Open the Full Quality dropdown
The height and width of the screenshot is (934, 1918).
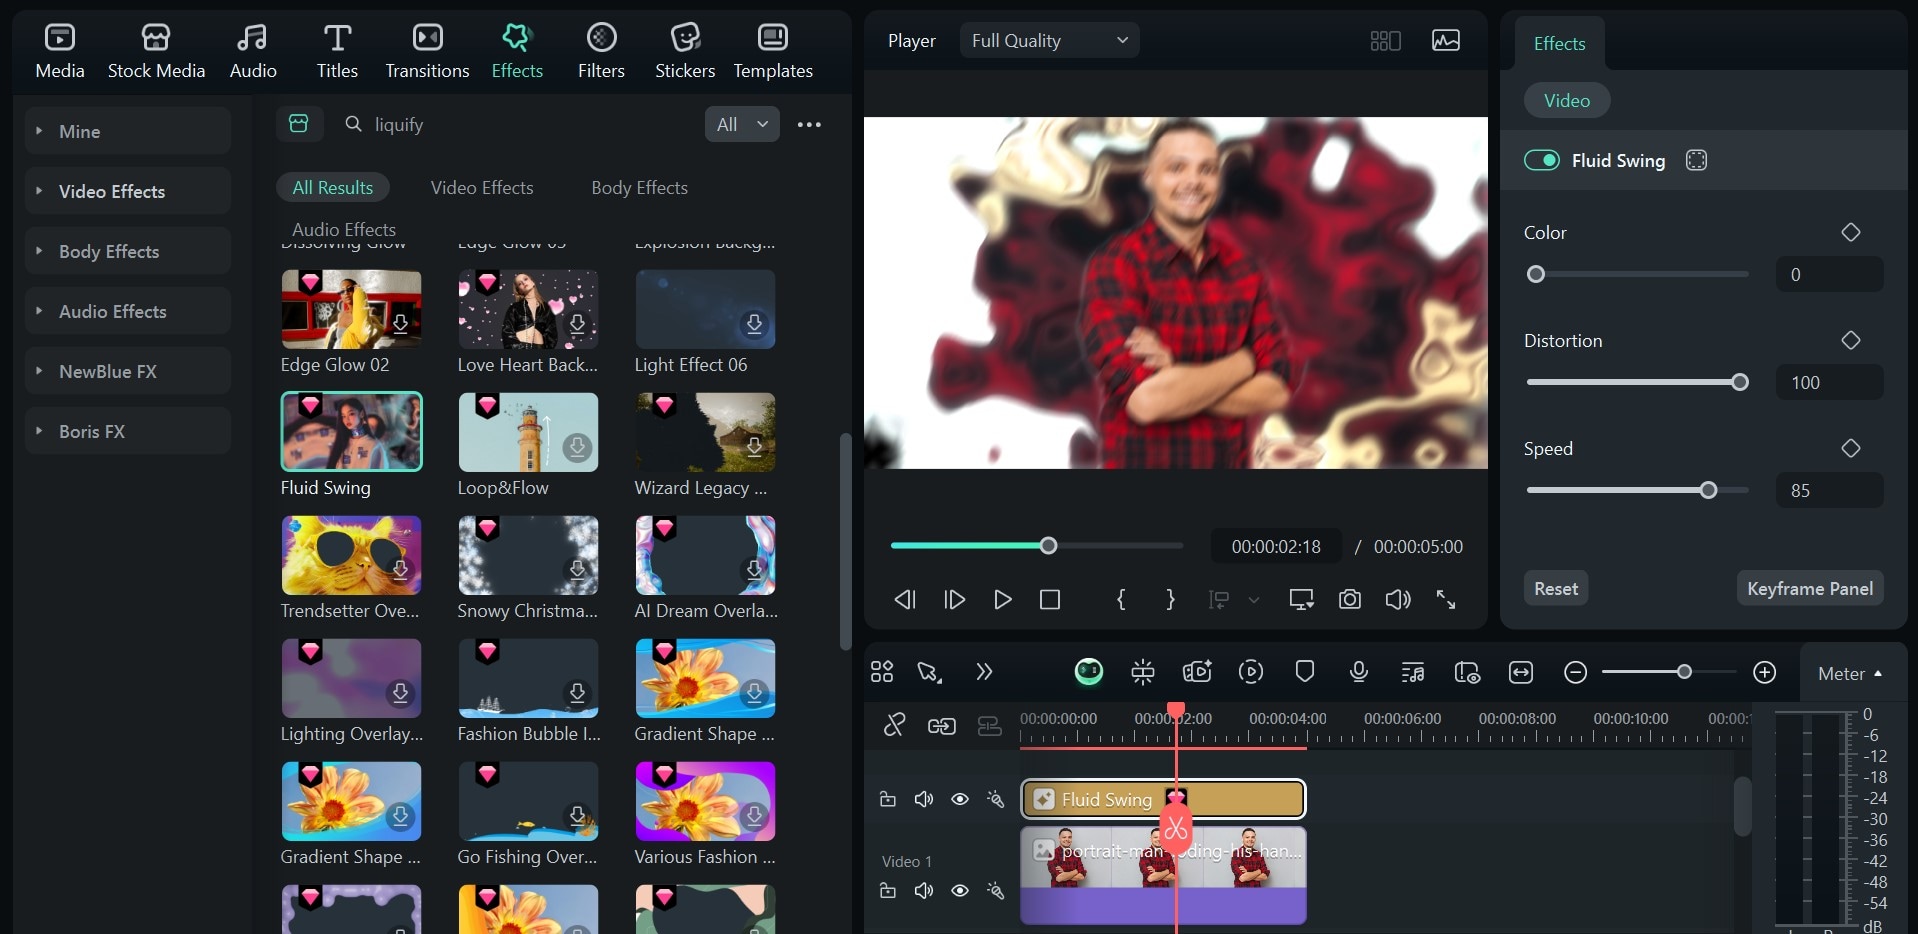[1049, 41]
